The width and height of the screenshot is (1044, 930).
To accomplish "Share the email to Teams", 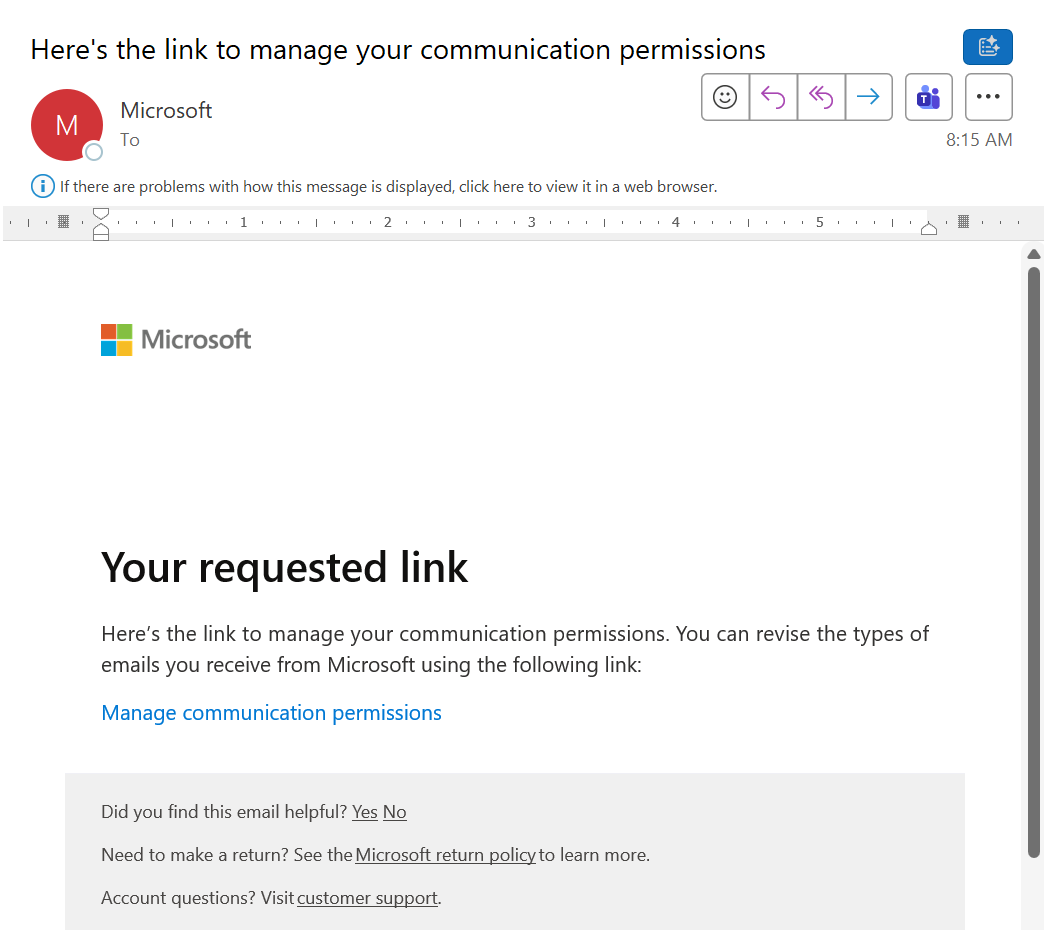I will (929, 97).
